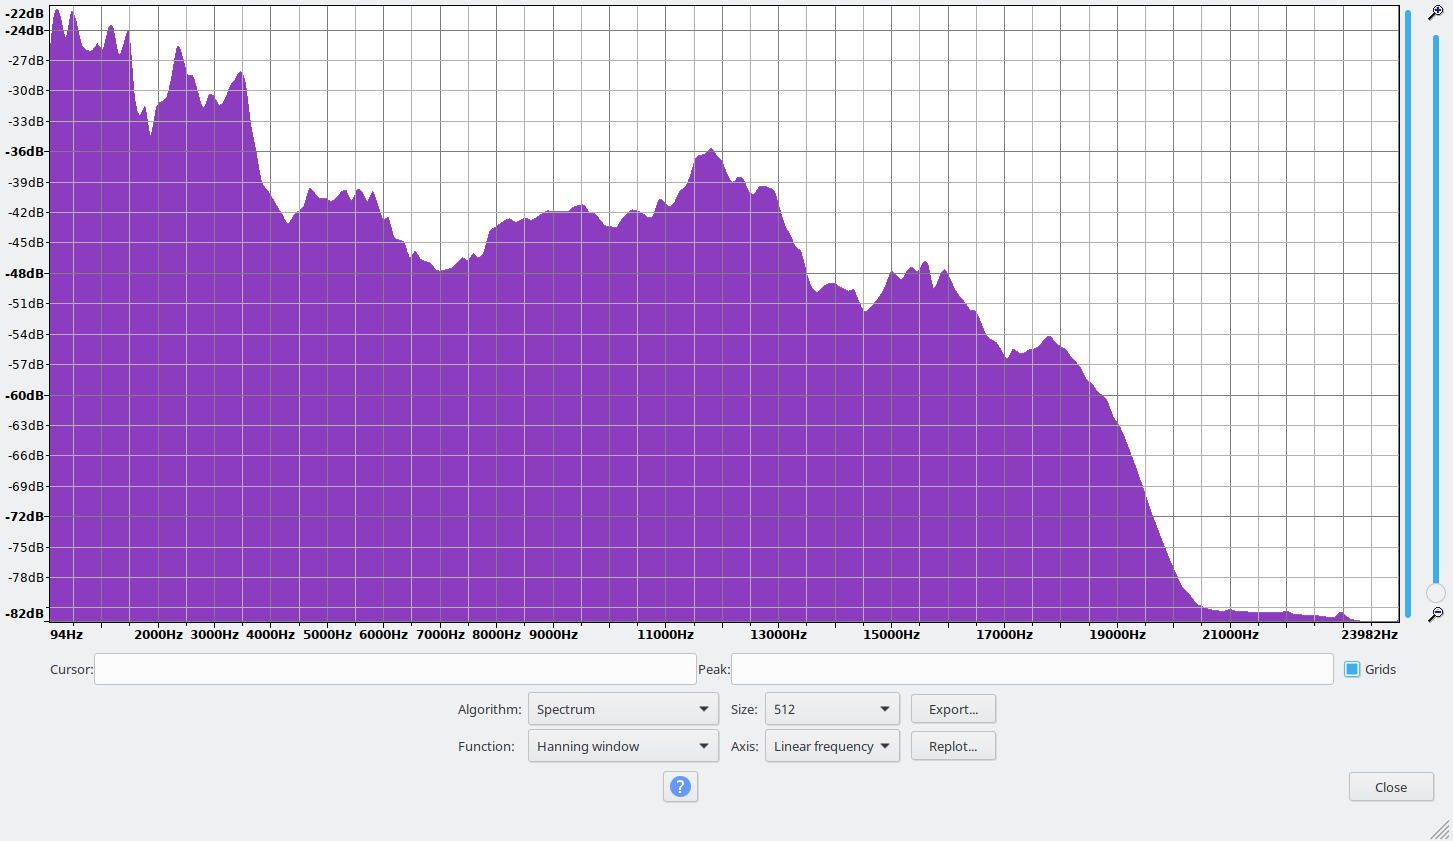
Task: Click the -22dB axis label
Action: click(25, 14)
